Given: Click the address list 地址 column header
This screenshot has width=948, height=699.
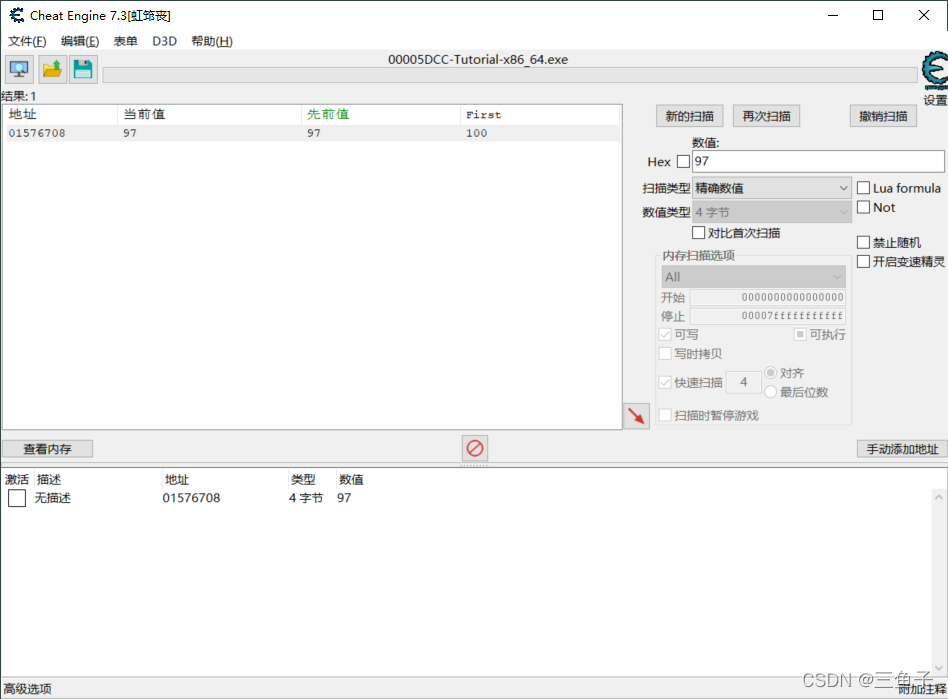Looking at the screenshot, I should 177,480.
